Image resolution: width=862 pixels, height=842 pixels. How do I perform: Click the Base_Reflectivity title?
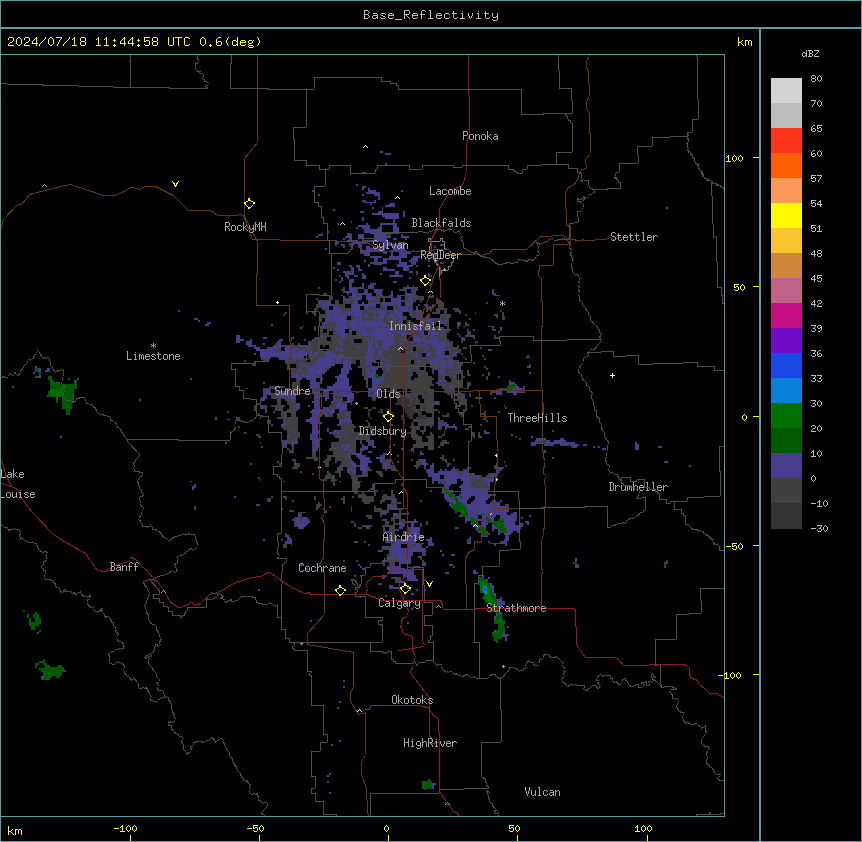(x=431, y=15)
